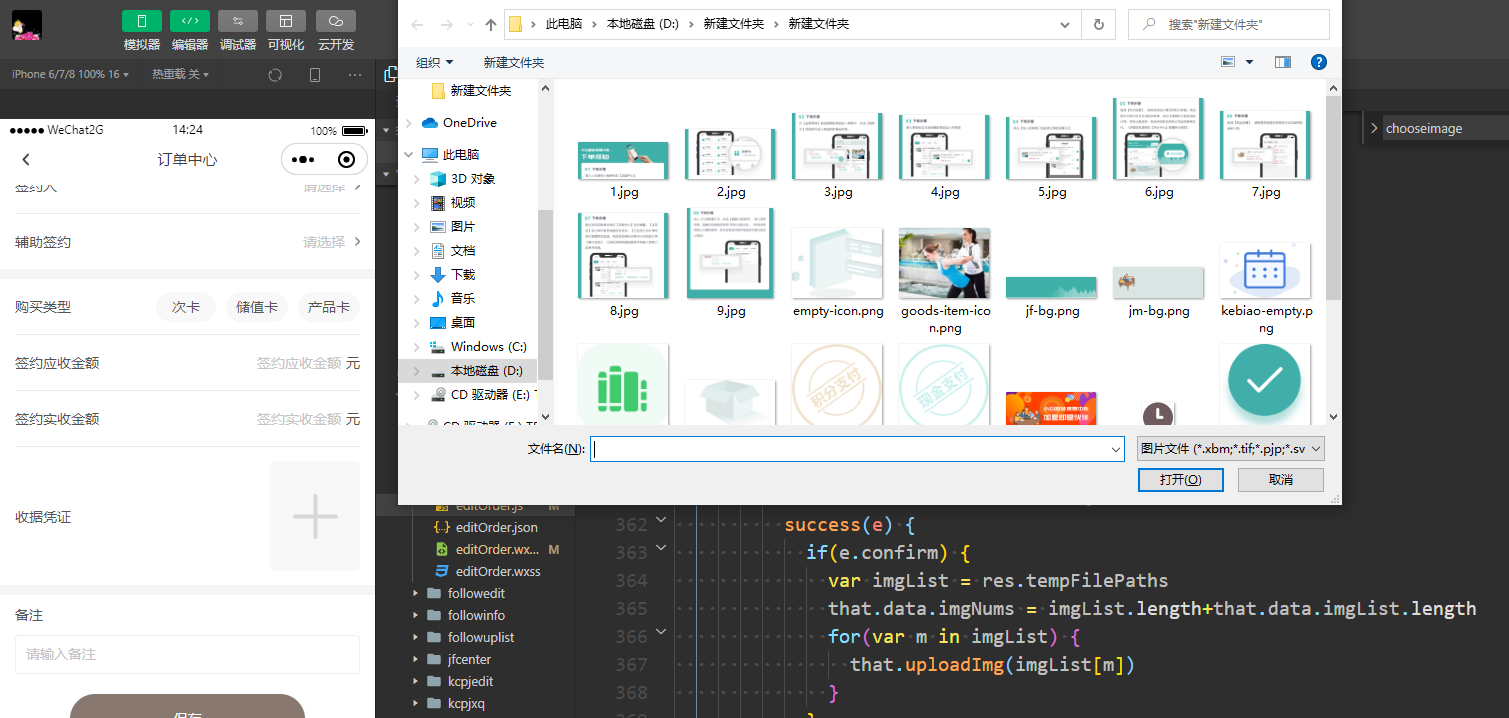Click the 新建文件夹 toolbar button
This screenshot has height=718, width=1509.
pyautogui.click(x=513, y=62)
